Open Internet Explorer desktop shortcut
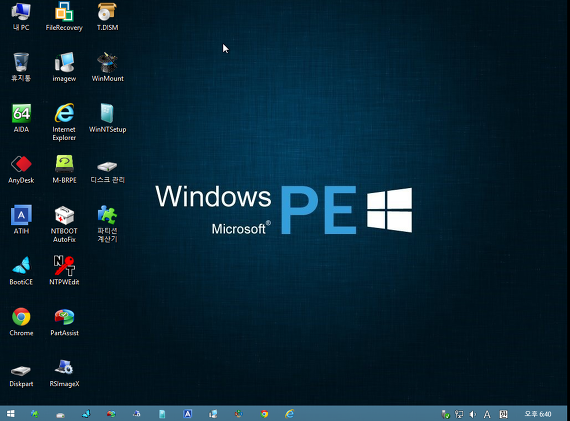The height and width of the screenshot is (421, 570). 64,122
